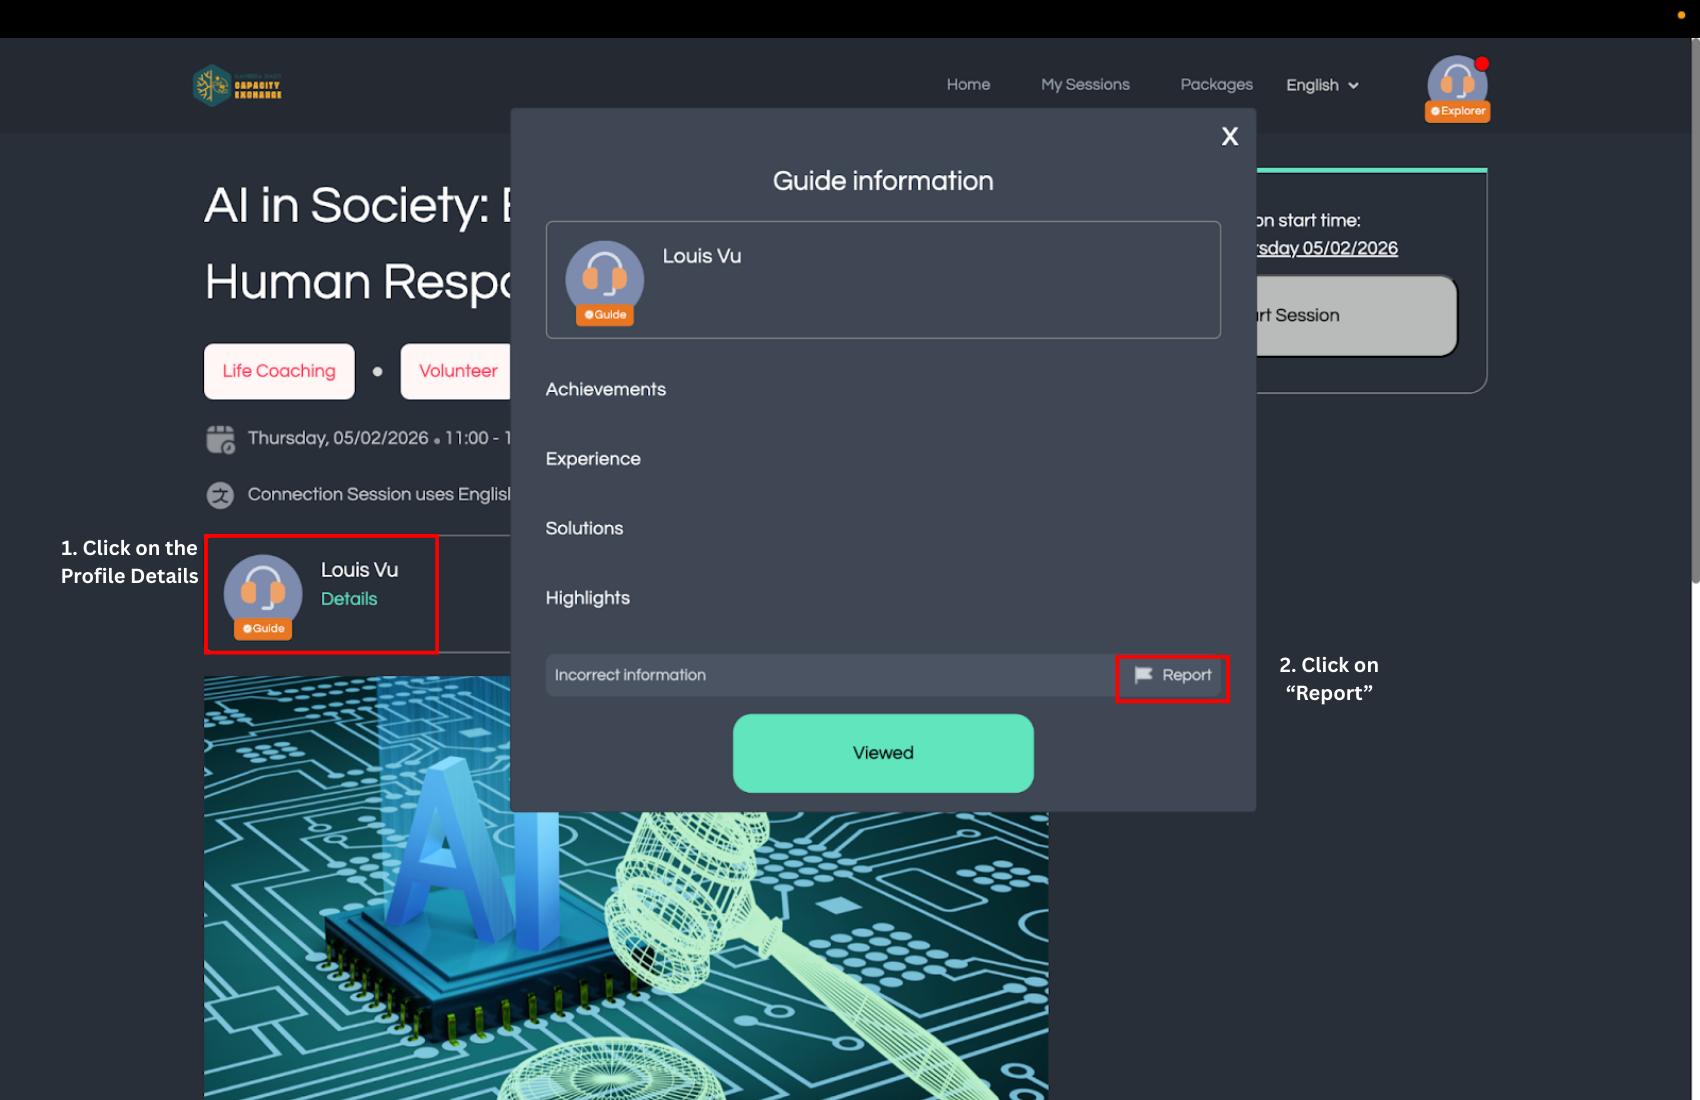This screenshot has width=1700, height=1100.
Task: Open the English language dropdown
Action: point(1321,86)
